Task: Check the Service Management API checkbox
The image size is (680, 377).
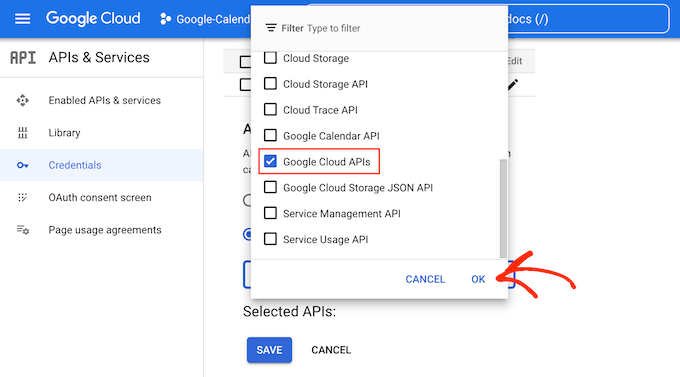Action: coord(270,213)
